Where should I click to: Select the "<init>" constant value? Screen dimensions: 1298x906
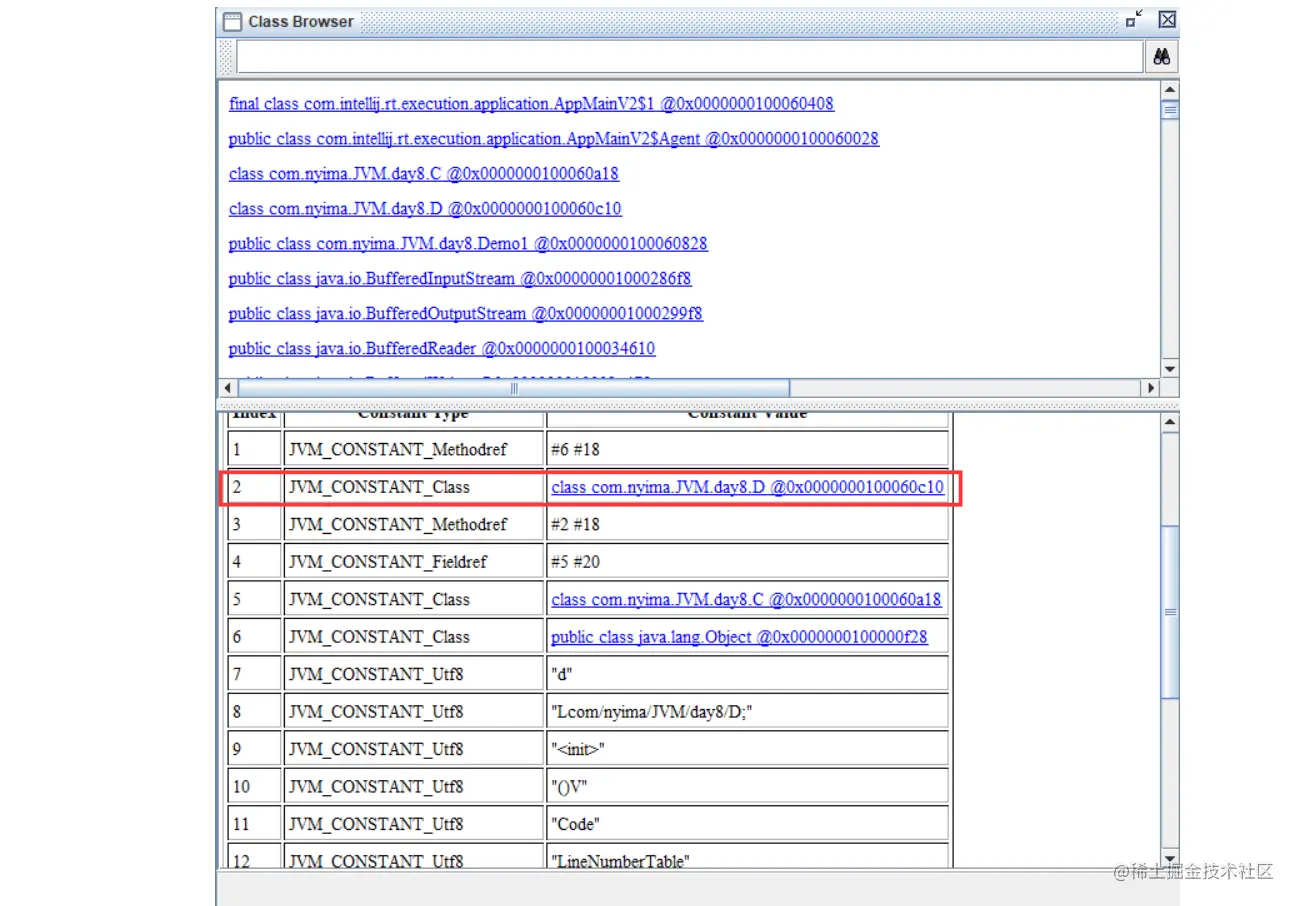747,749
